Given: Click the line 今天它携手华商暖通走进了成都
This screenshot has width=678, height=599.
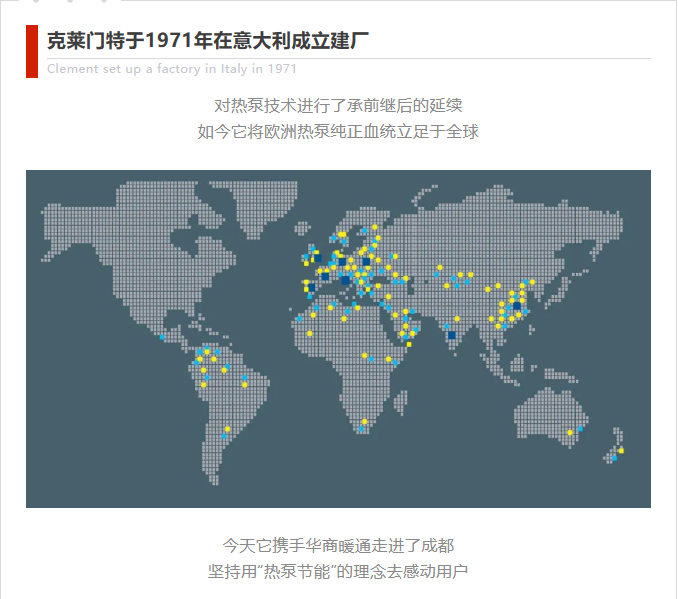Looking at the screenshot, I should click(x=338, y=546).
